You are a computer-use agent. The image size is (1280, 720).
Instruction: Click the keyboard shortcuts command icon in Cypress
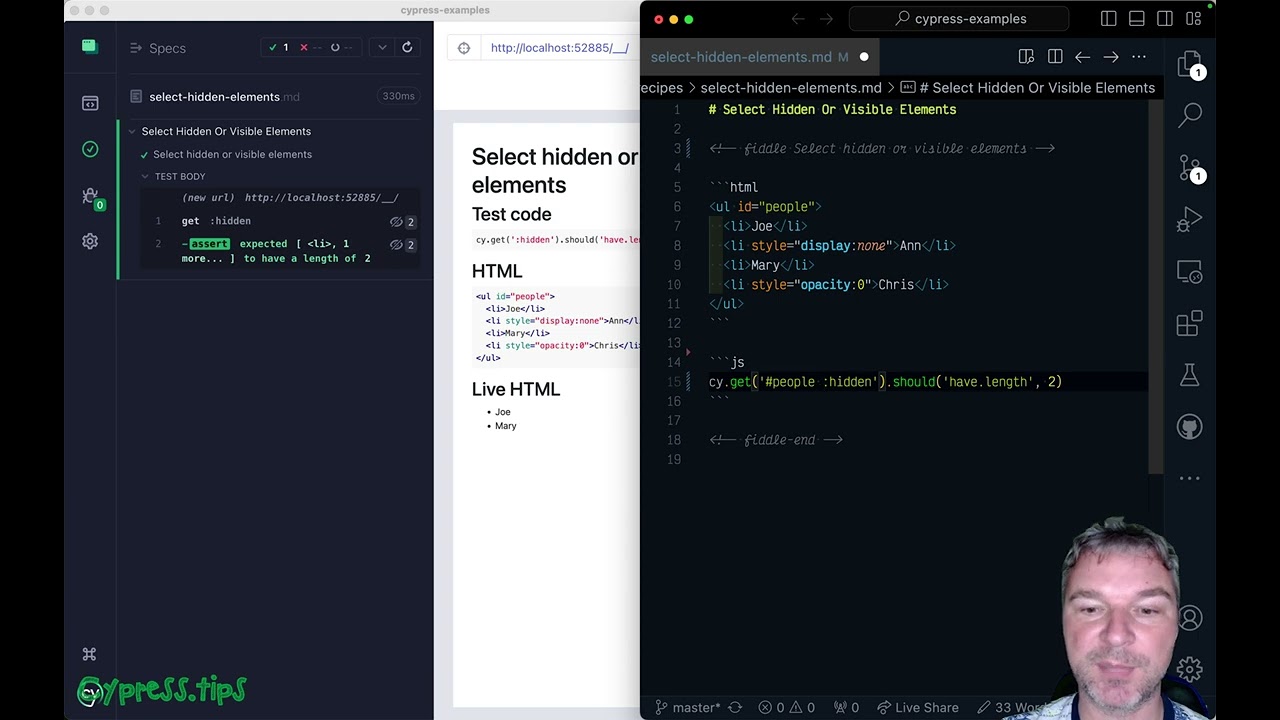(89, 654)
